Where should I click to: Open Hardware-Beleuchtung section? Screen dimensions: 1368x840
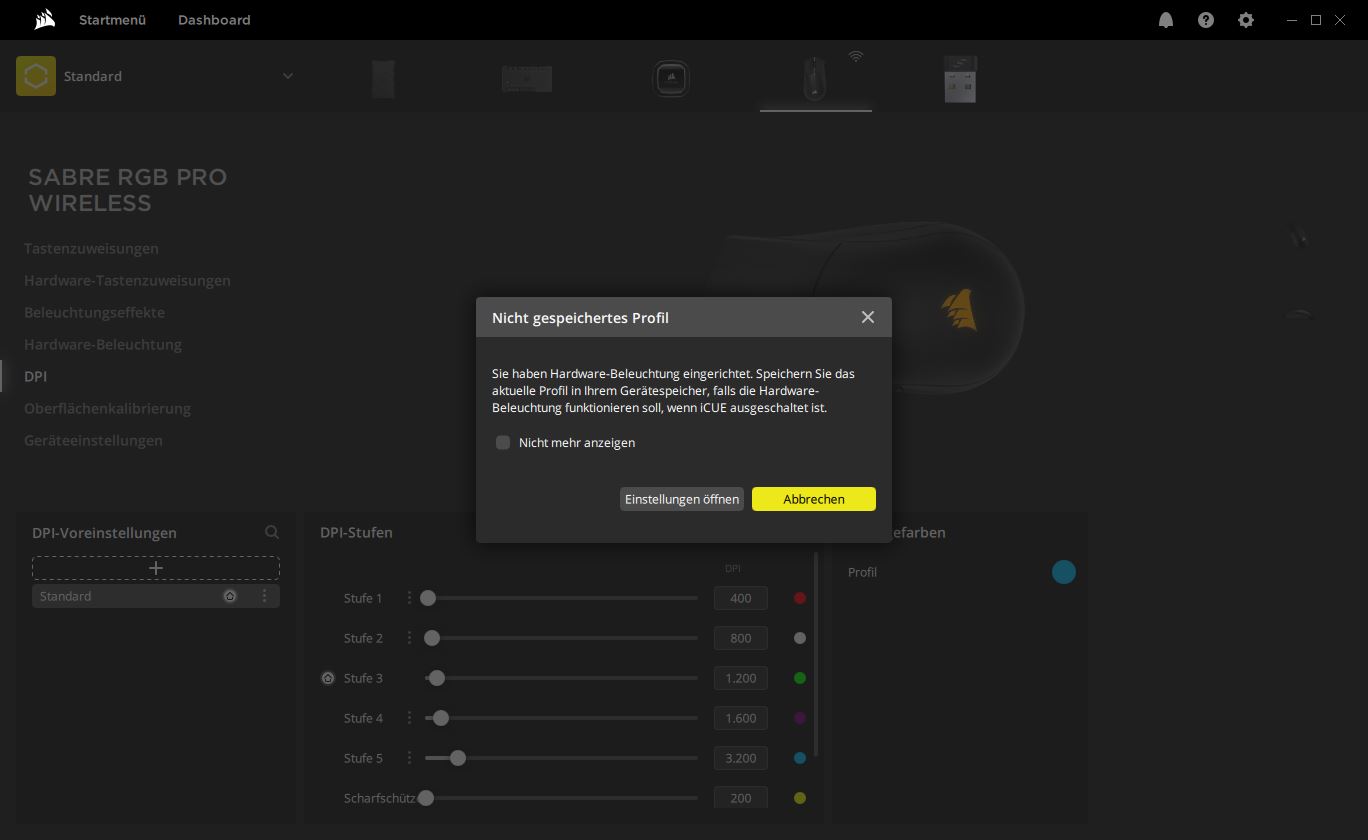[103, 344]
